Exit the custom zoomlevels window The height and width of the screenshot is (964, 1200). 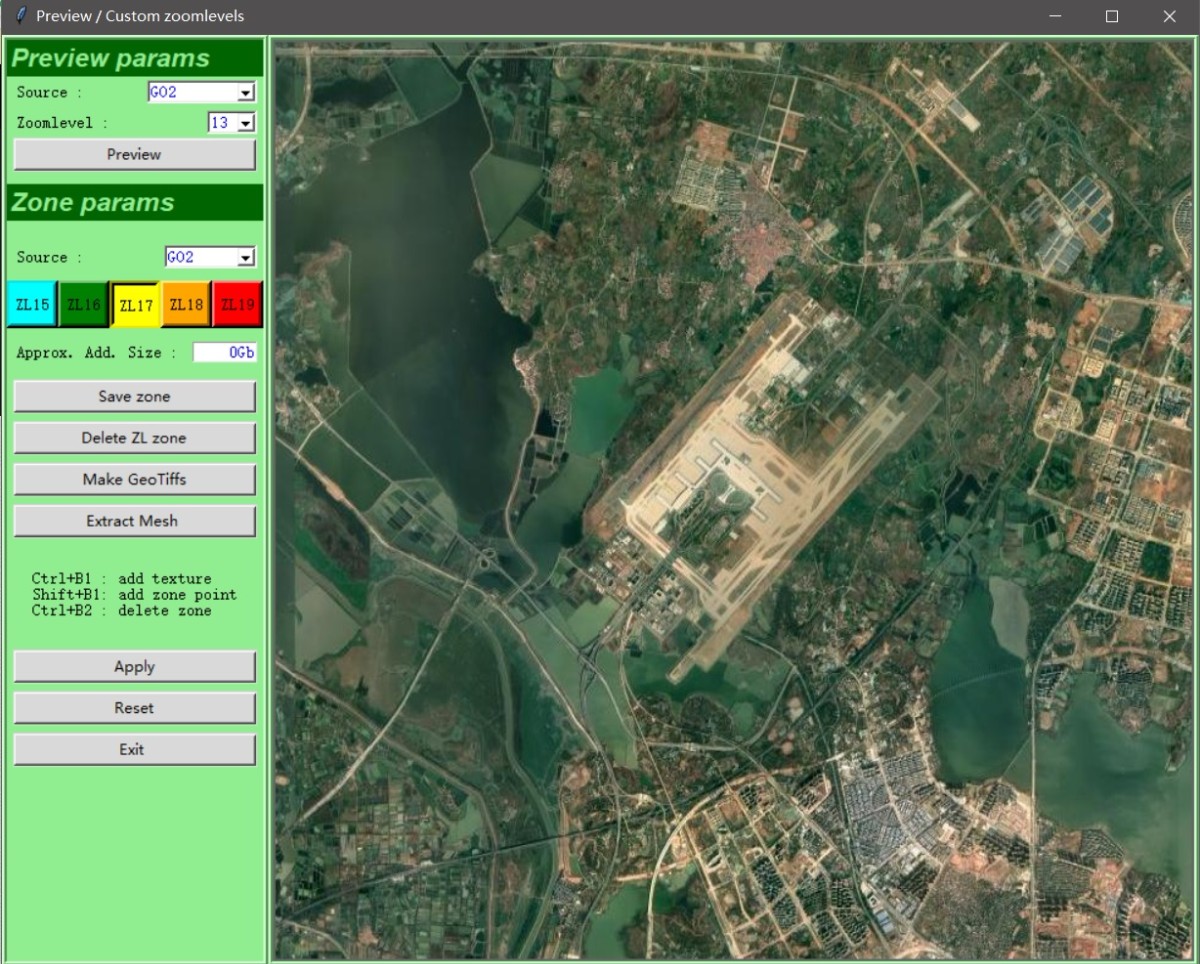pyautogui.click(x=134, y=750)
